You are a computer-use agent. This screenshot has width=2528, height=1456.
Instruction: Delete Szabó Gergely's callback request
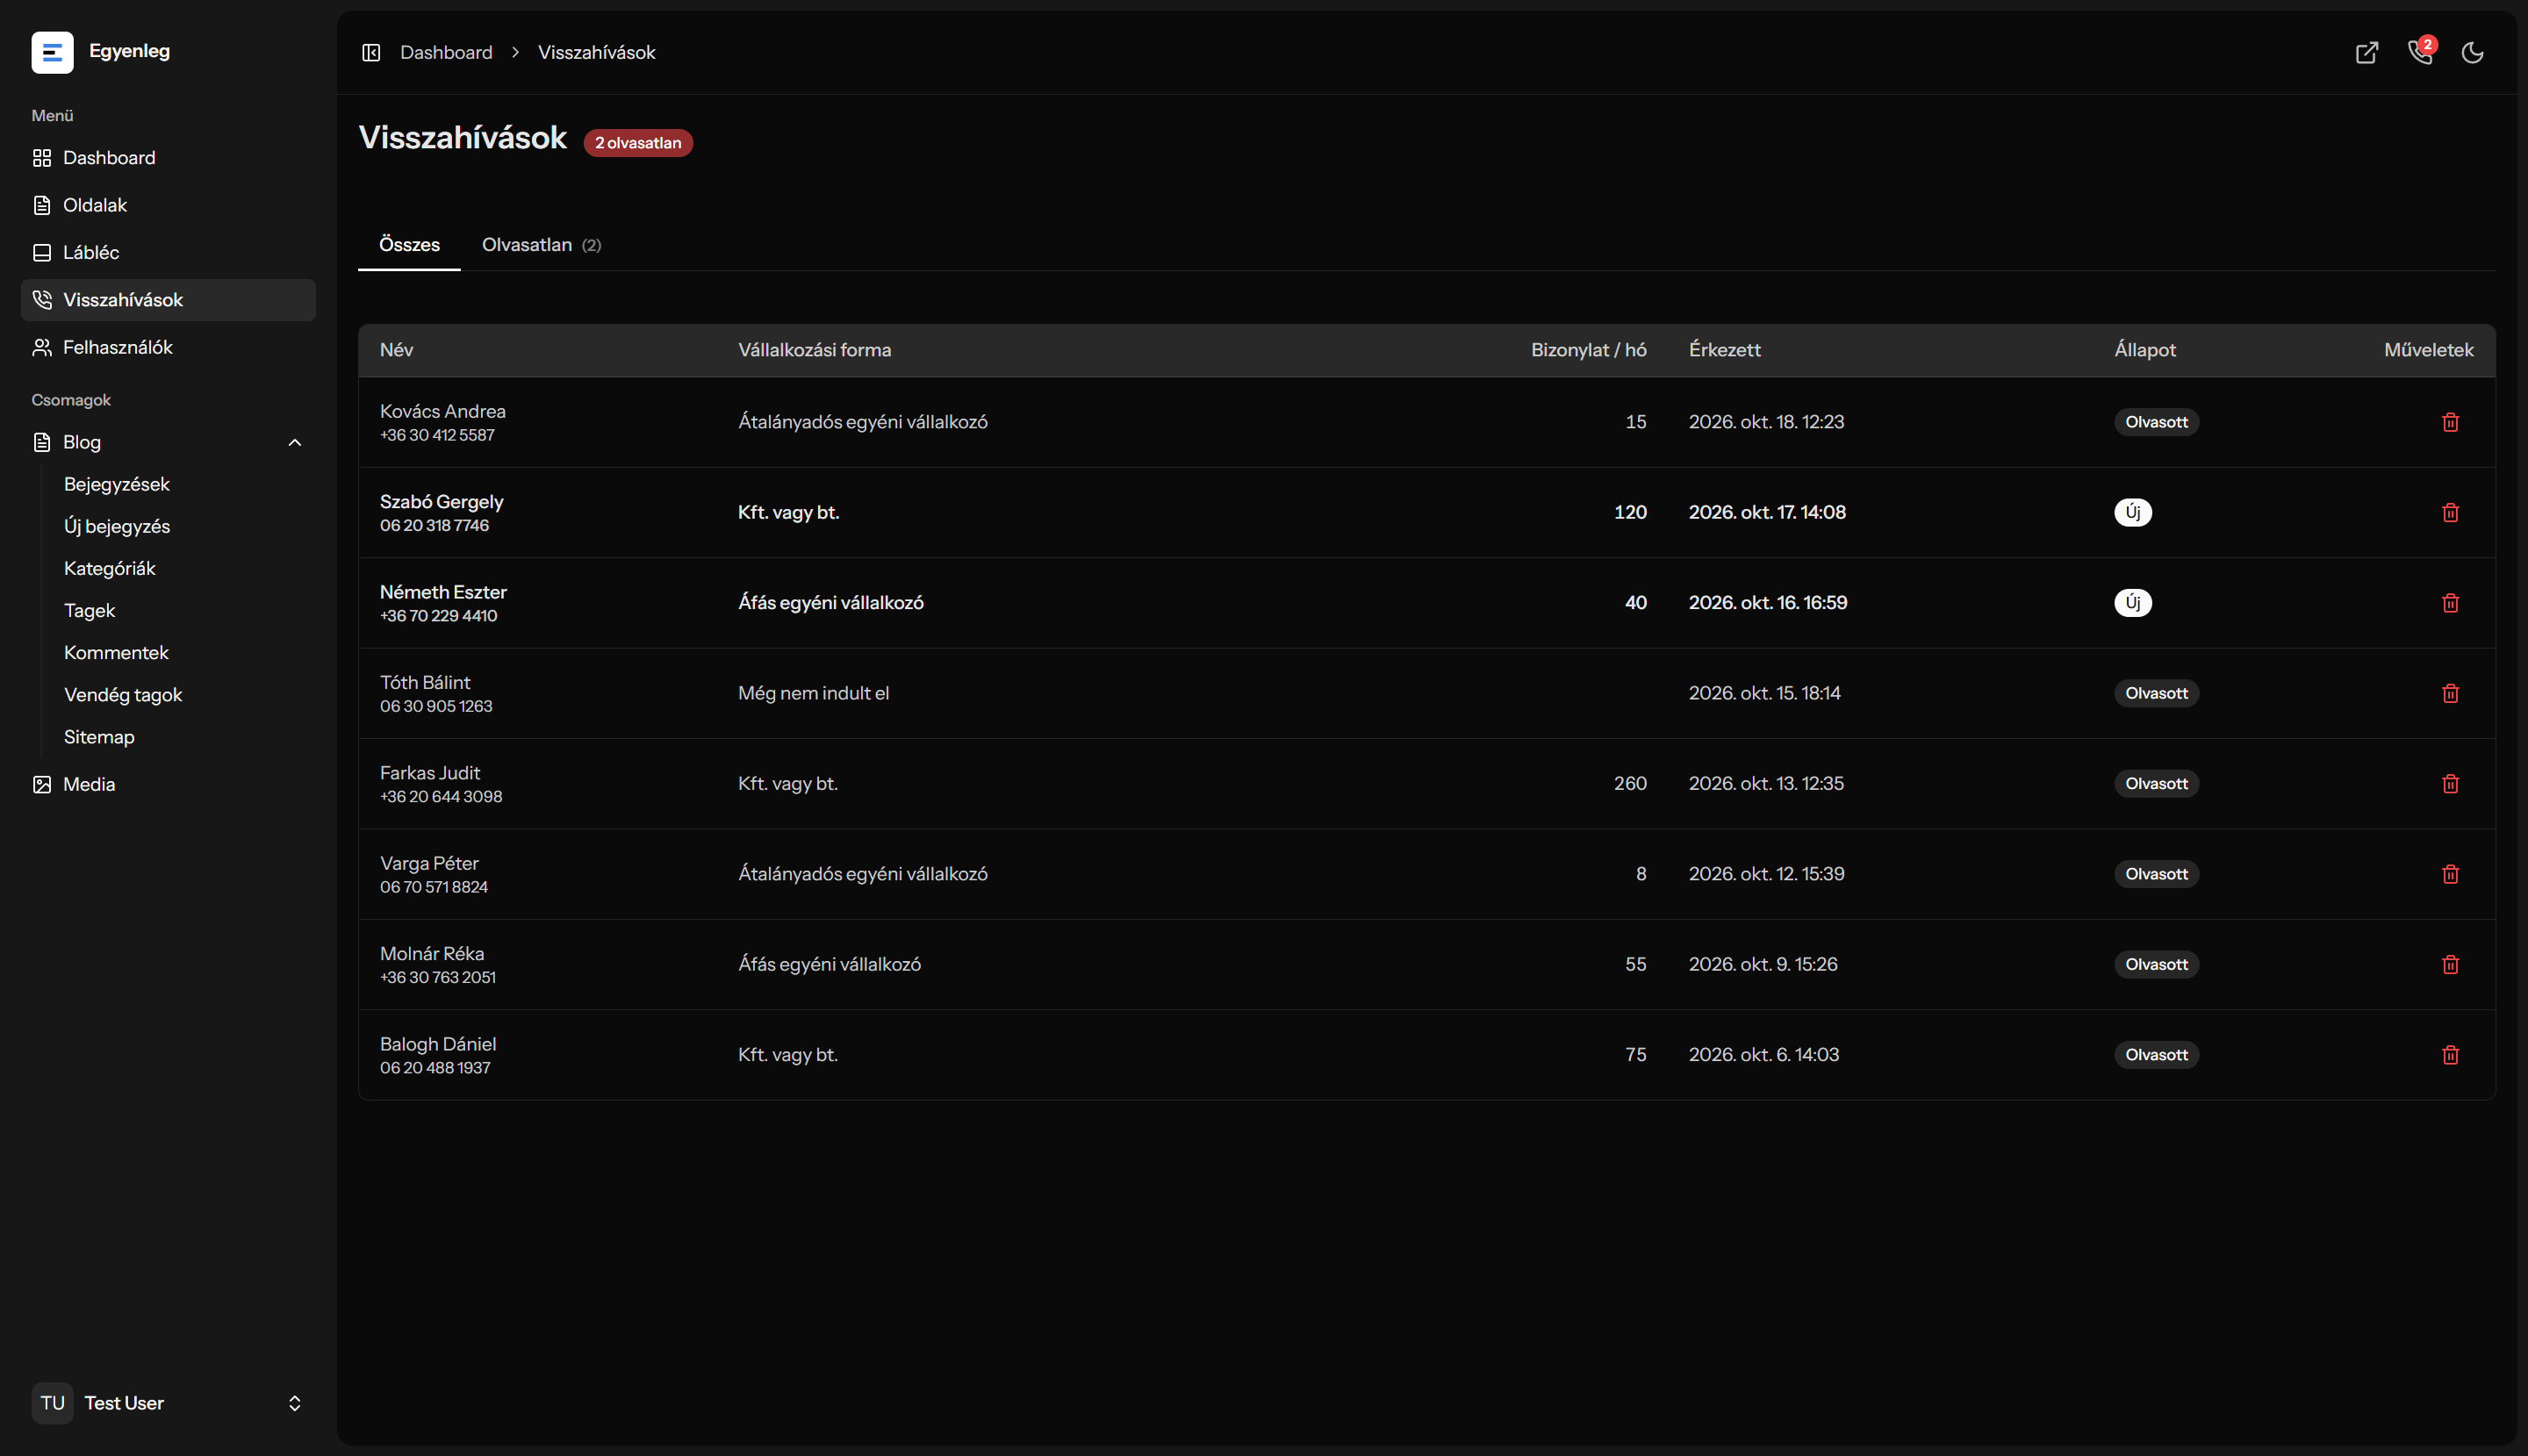coord(2450,512)
